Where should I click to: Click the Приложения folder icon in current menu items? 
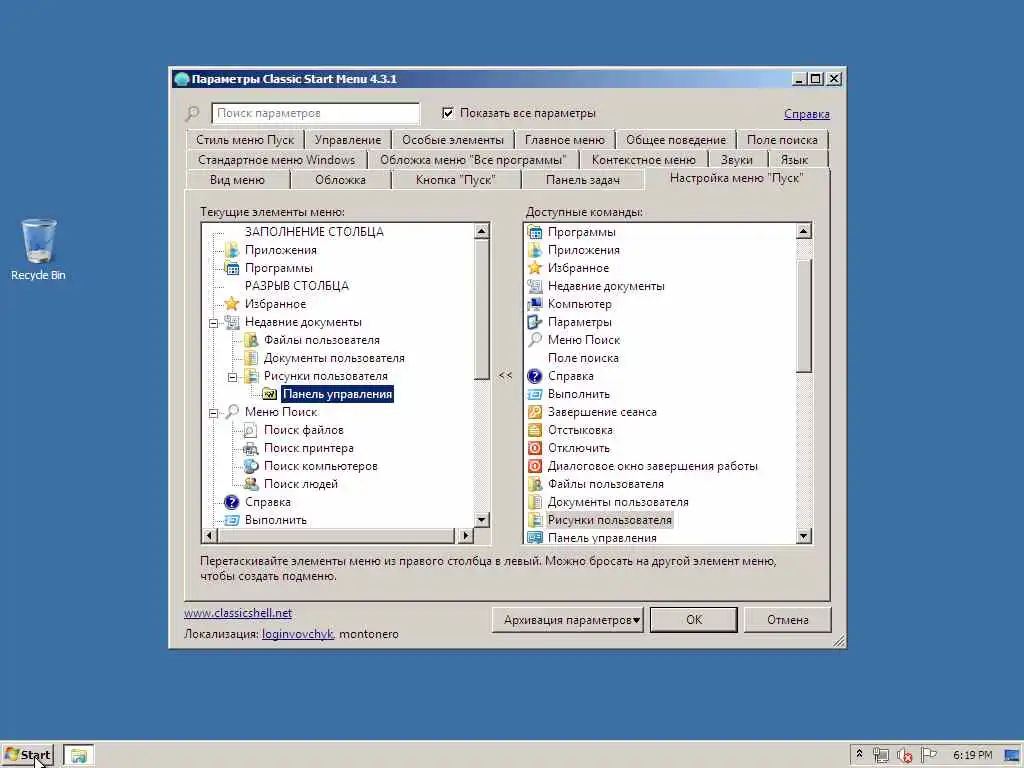coord(232,250)
